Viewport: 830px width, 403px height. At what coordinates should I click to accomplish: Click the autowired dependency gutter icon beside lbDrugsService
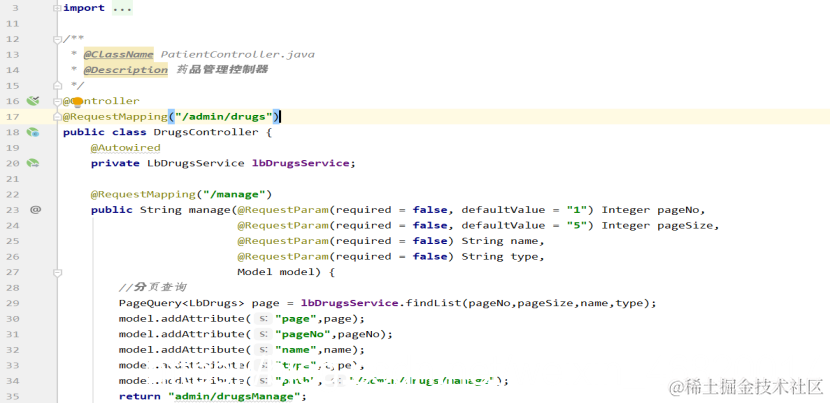[x=33, y=163]
